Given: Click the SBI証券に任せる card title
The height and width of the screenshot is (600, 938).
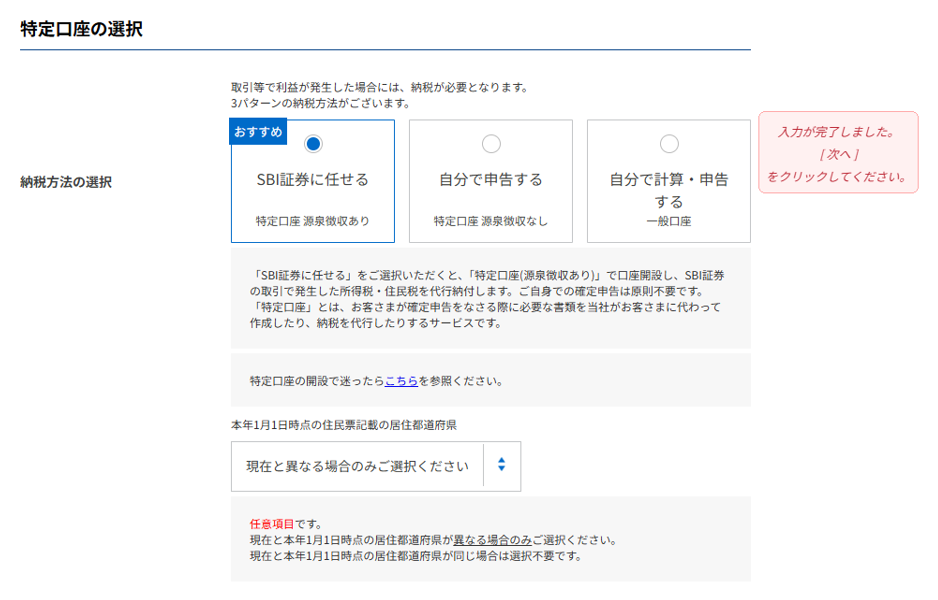Looking at the screenshot, I should coord(313,179).
